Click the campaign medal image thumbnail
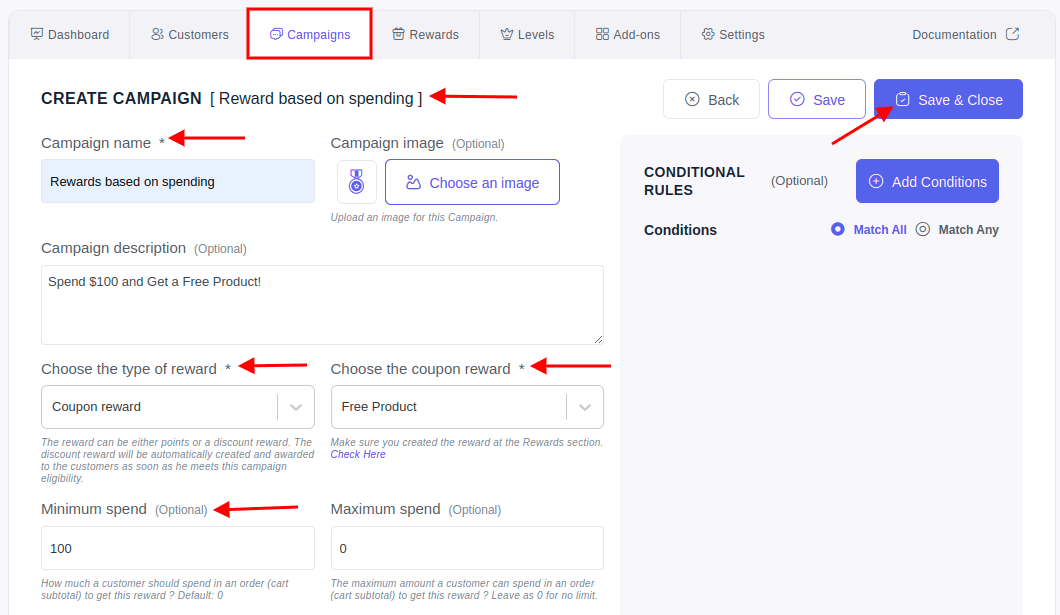1060x615 pixels. 356,182
